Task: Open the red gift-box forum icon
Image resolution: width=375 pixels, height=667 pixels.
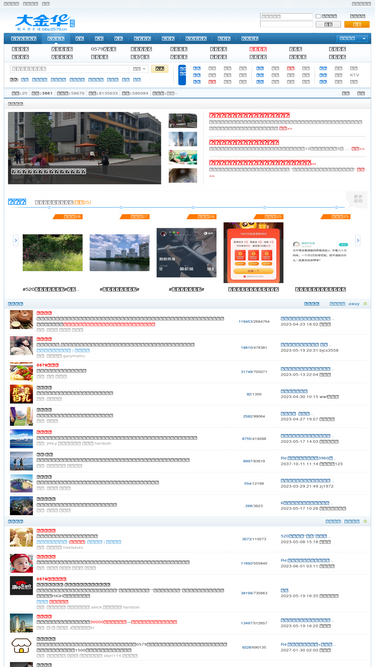Action: (x=21, y=394)
